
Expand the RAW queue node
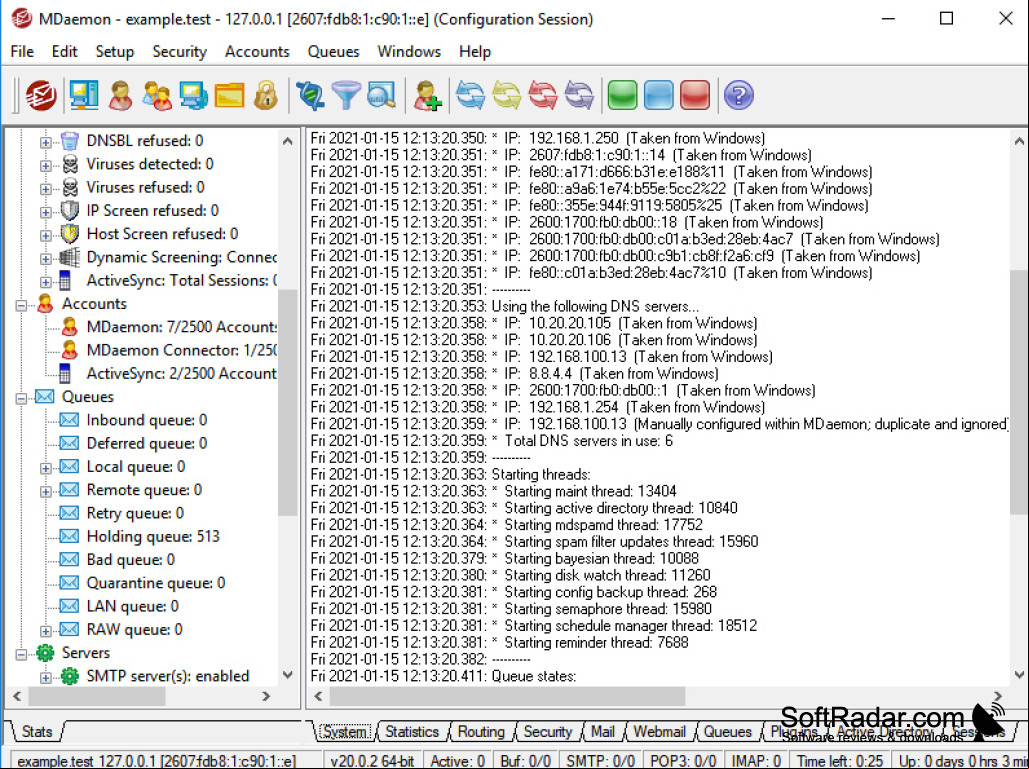tap(45, 631)
